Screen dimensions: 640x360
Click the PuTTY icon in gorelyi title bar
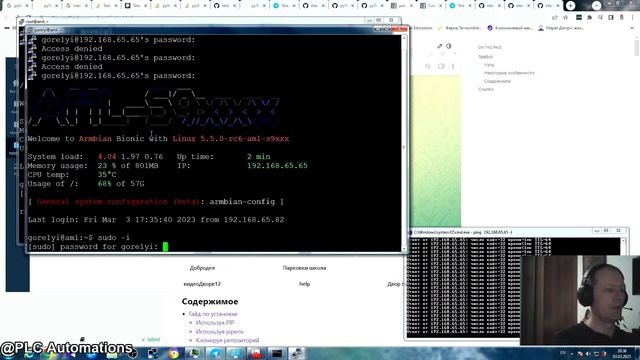click(29, 30)
